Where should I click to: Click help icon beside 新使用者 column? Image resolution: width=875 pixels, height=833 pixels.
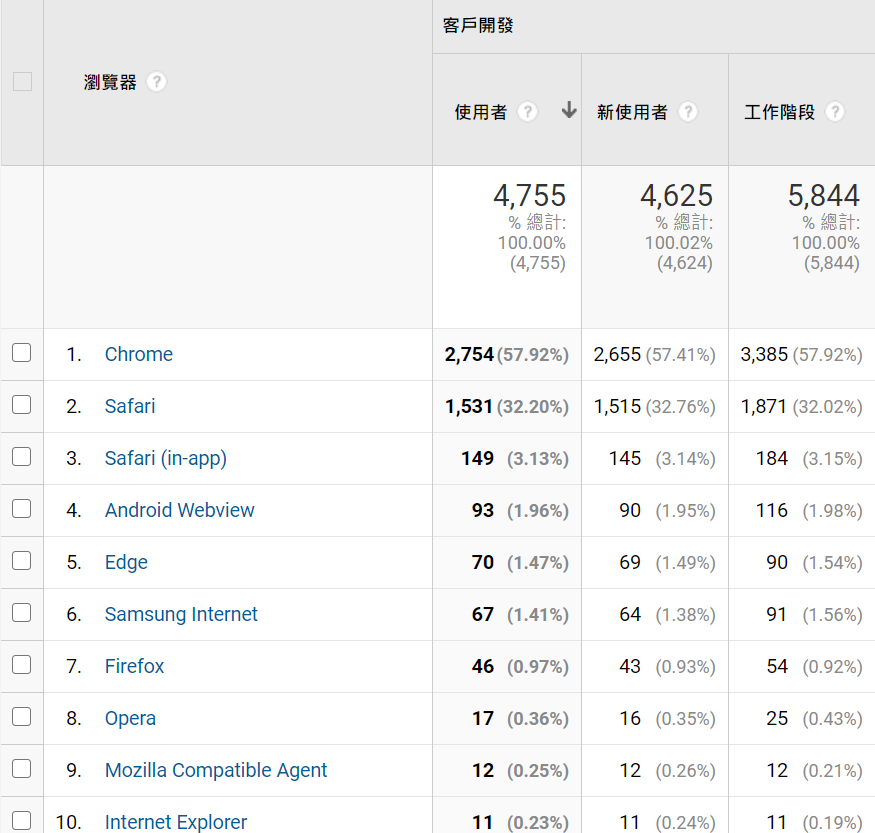688,112
